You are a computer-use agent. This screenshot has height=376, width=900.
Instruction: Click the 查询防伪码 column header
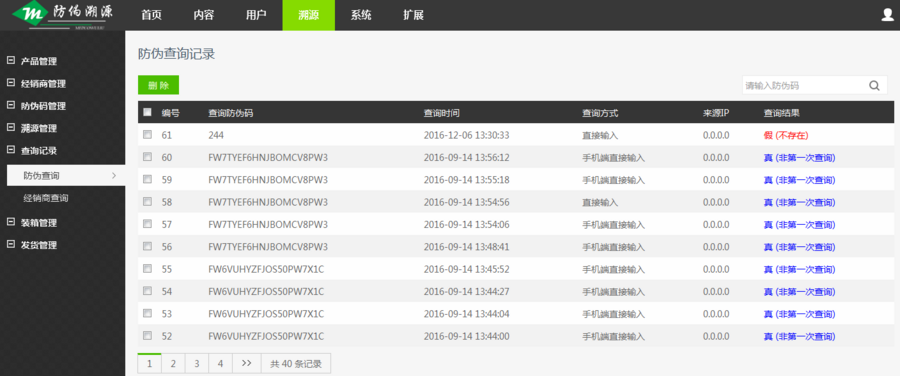tap(230, 113)
